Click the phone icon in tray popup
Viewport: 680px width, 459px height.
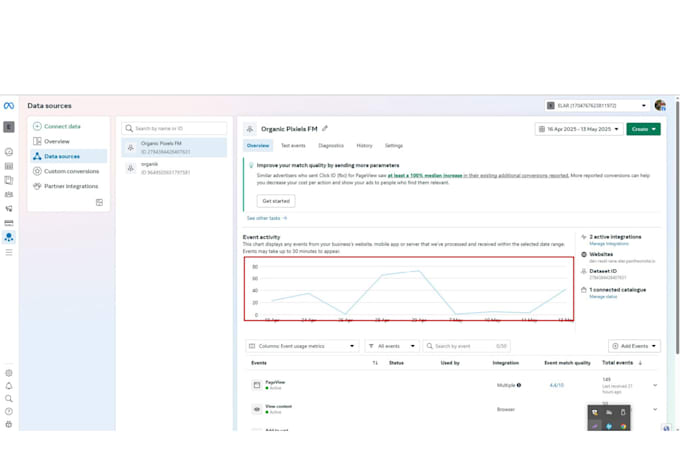coord(623,412)
